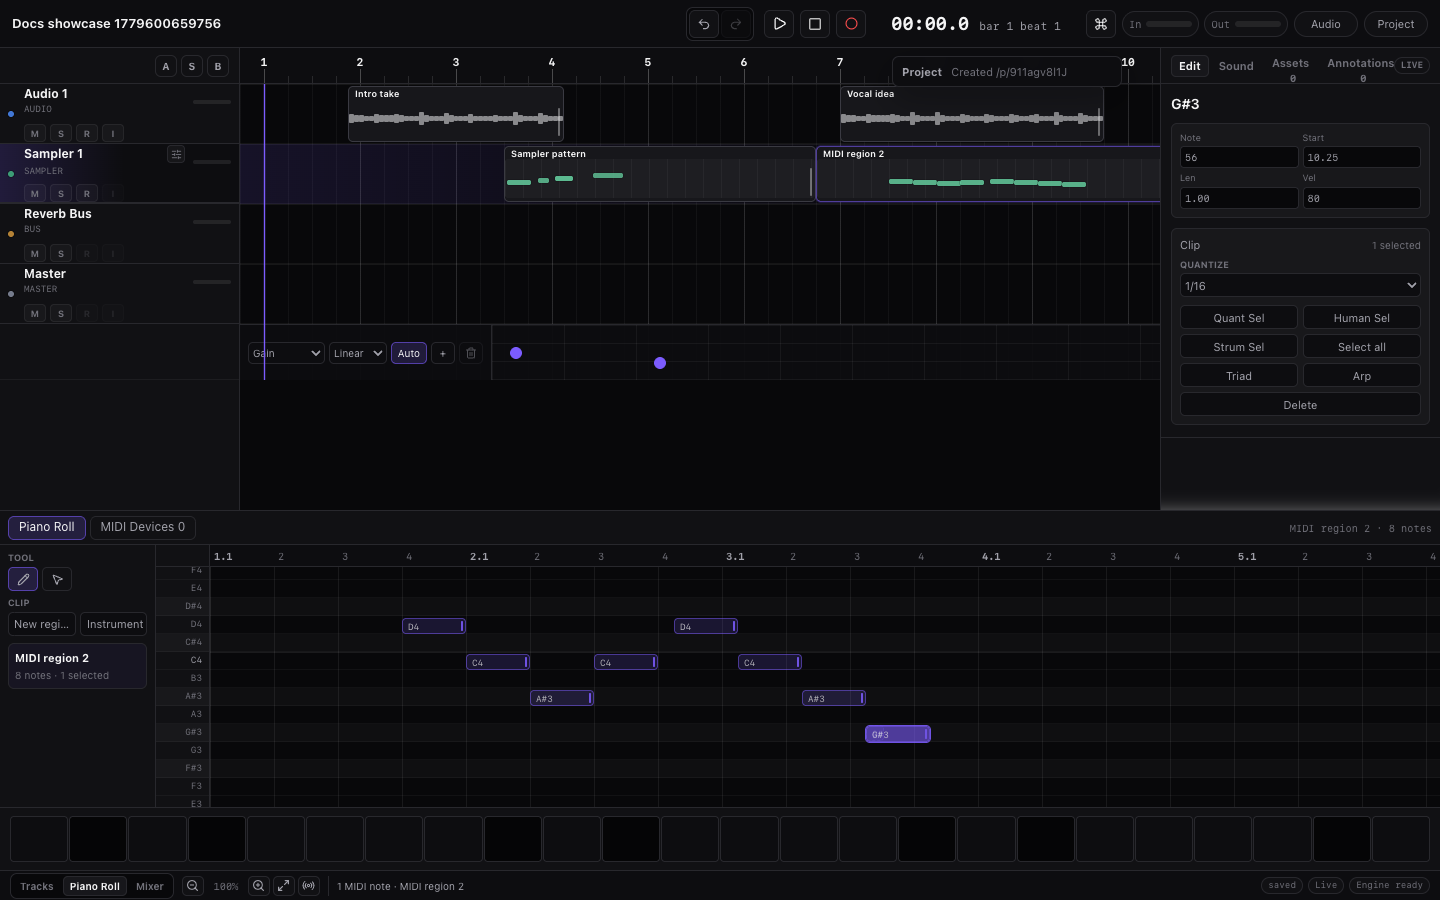
Task: Mute the Audio 1 track
Action: pyautogui.click(x=35, y=133)
